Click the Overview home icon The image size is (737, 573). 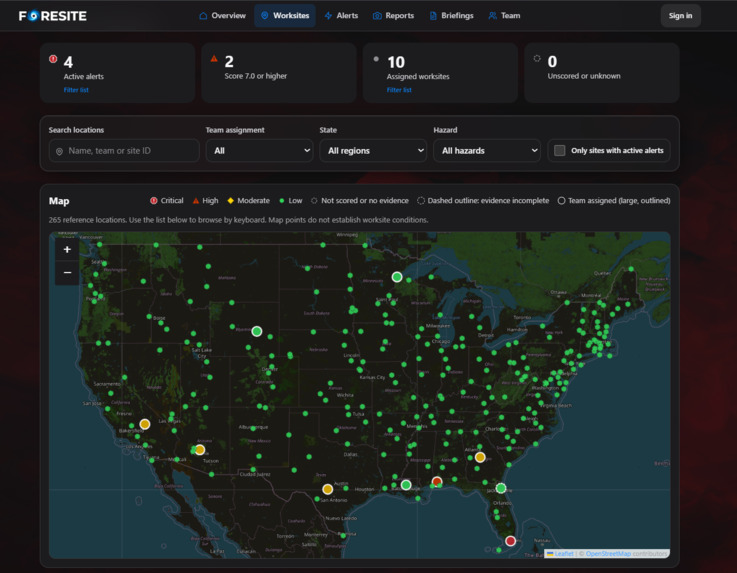point(203,16)
